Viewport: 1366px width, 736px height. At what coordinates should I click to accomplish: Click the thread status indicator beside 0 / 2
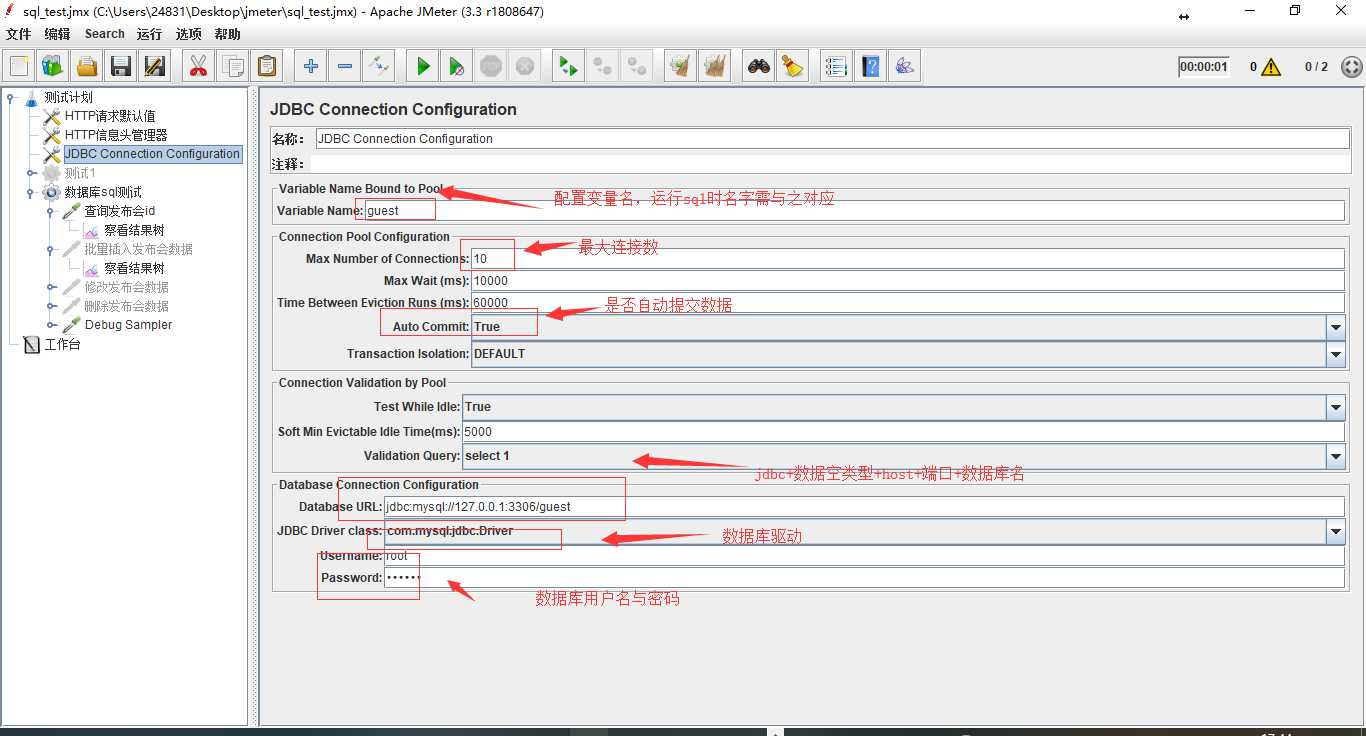click(x=1351, y=67)
